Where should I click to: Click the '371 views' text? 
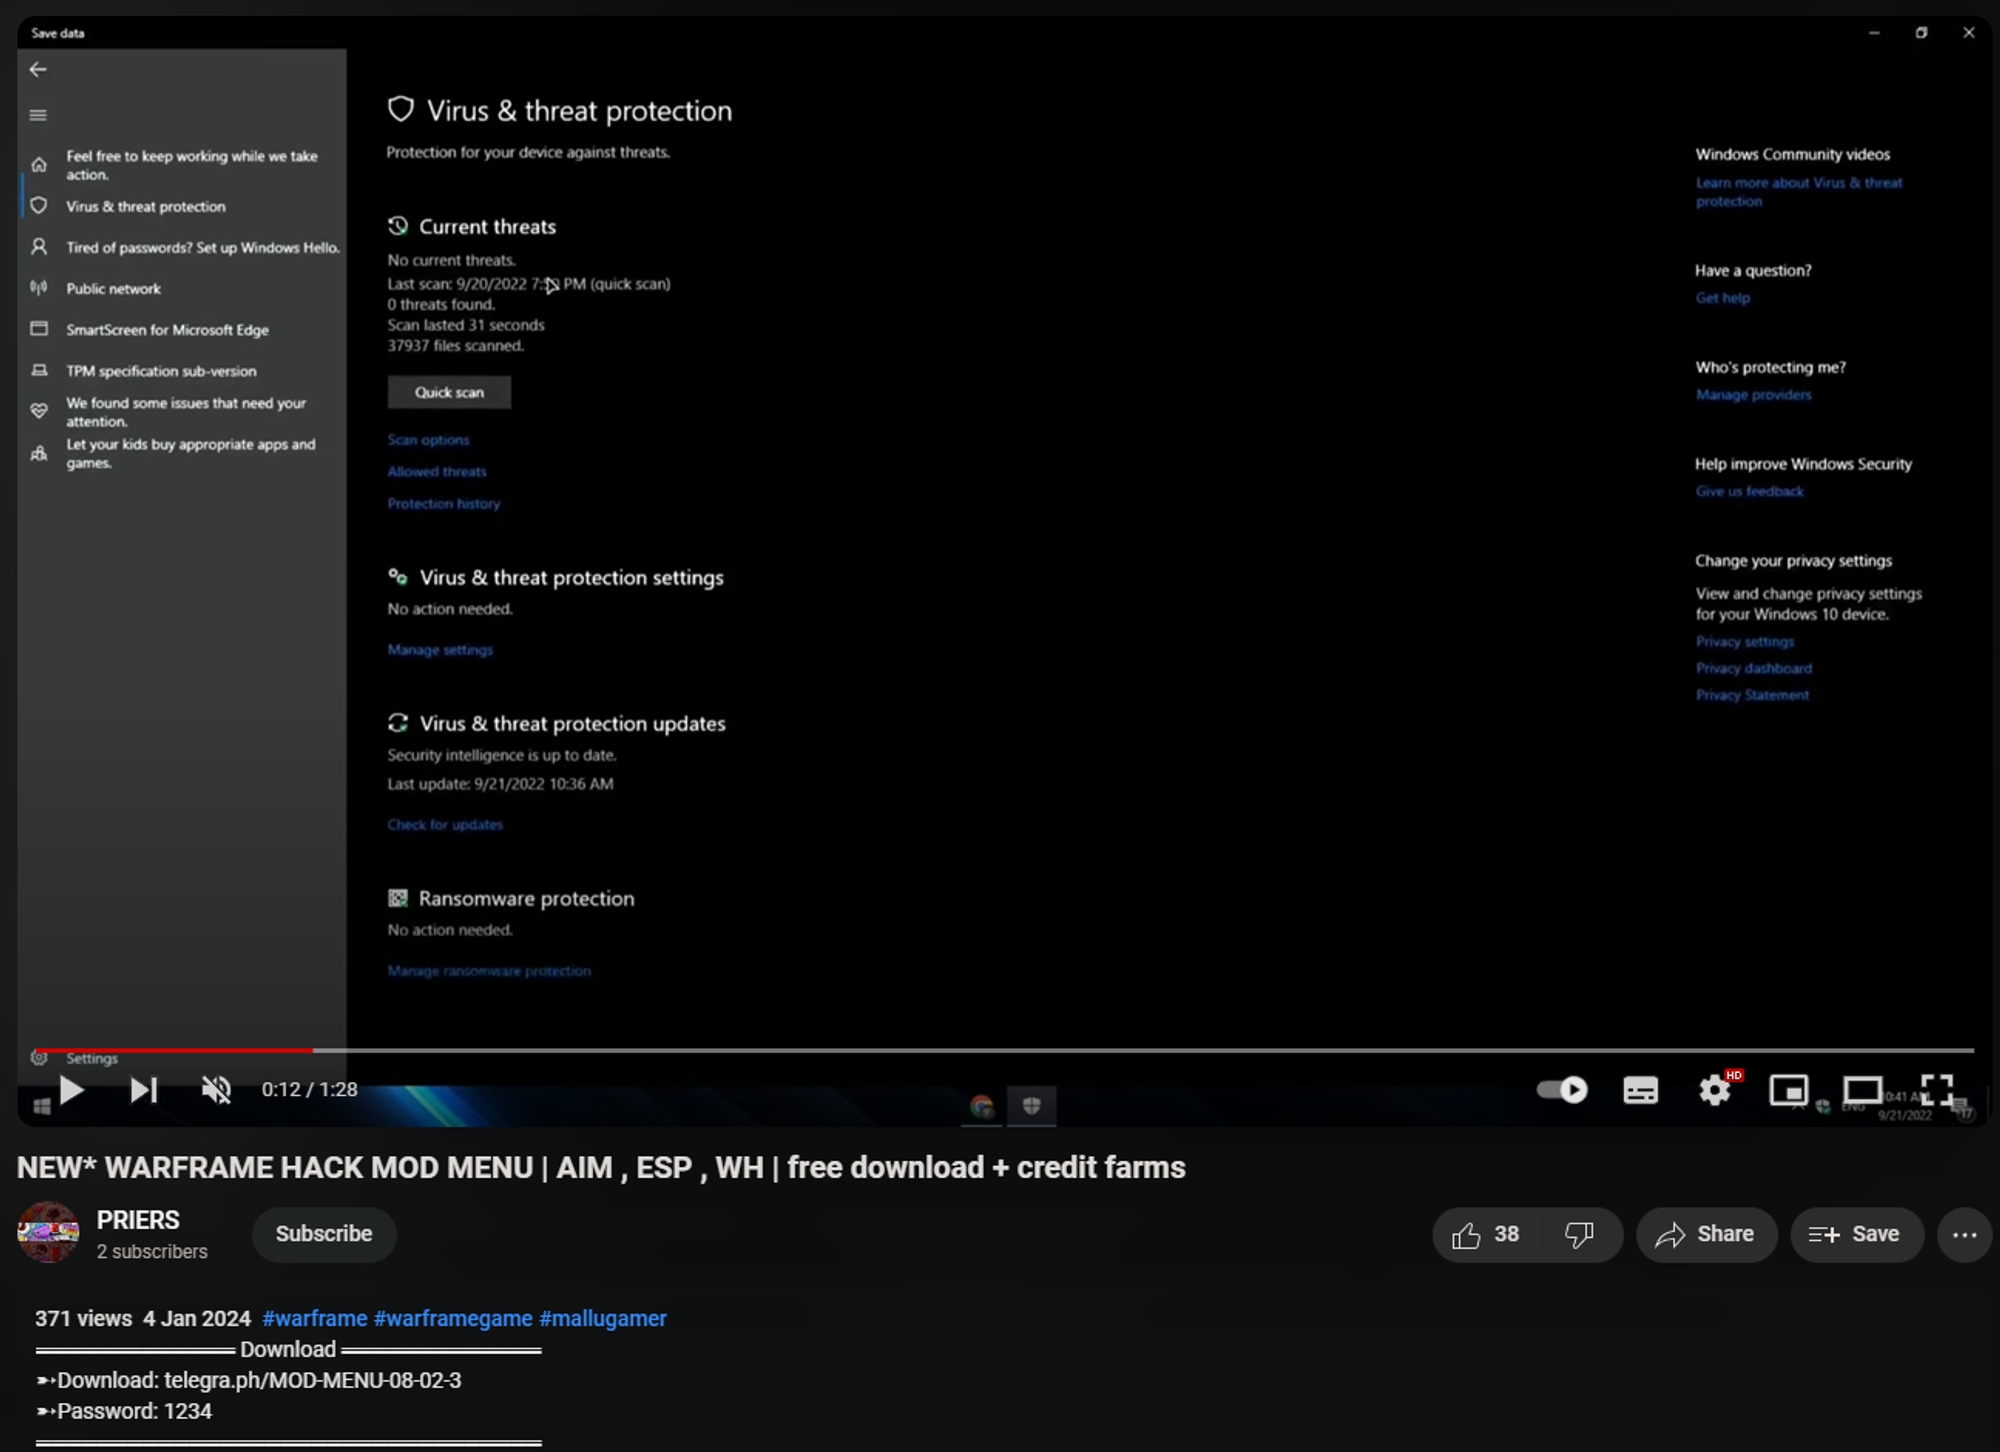coord(83,1319)
